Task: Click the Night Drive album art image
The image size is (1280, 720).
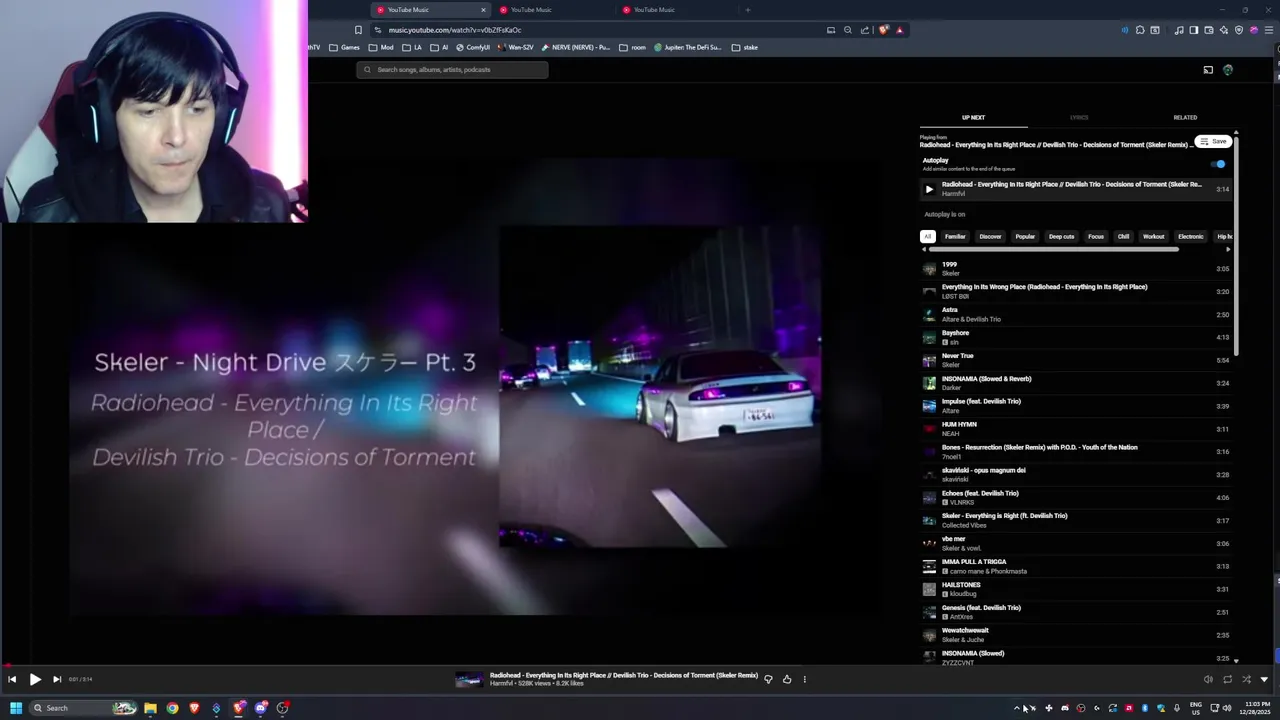Action: tap(660, 387)
